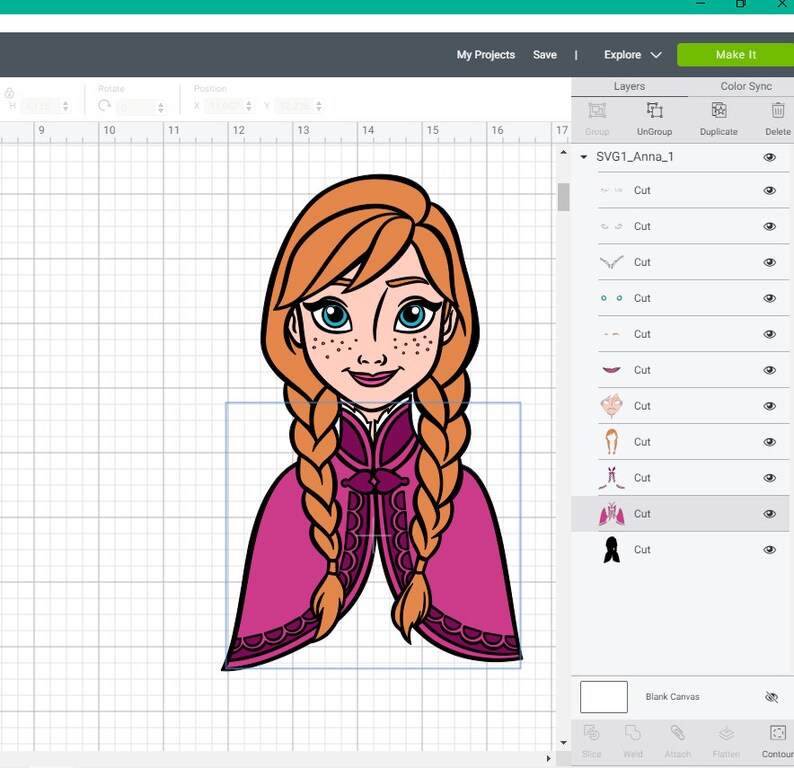This screenshot has width=794, height=768.
Task: Hide the selected pink cape layer
Action: (769, 514)
